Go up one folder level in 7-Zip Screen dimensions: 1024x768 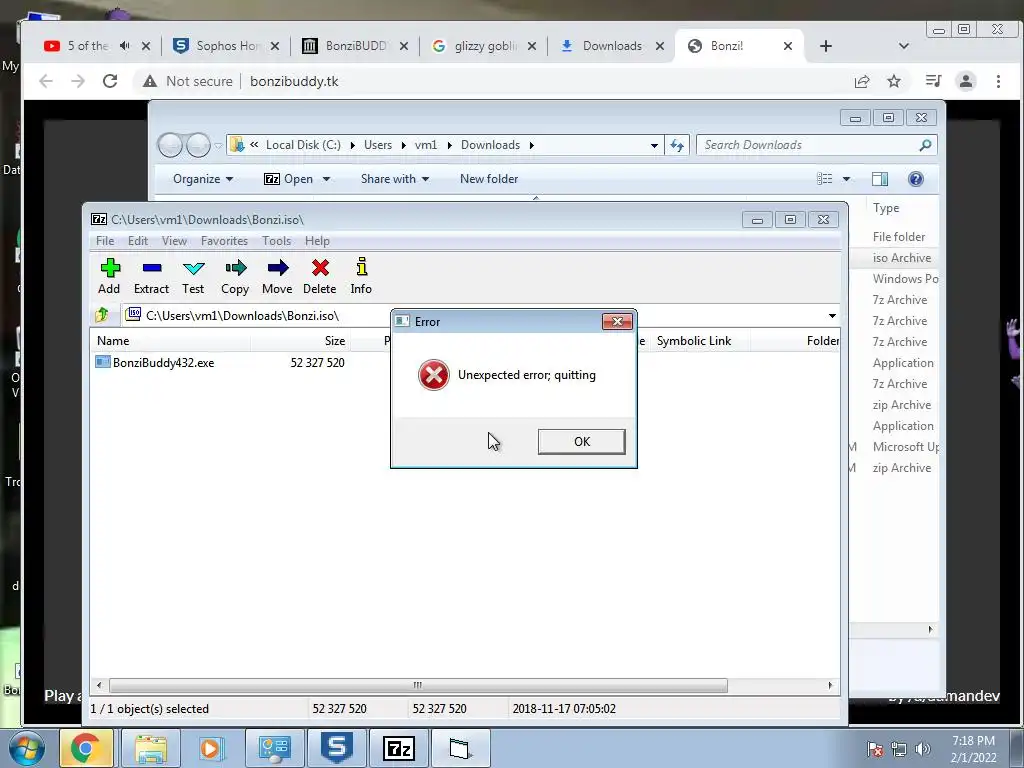point(103,315)
